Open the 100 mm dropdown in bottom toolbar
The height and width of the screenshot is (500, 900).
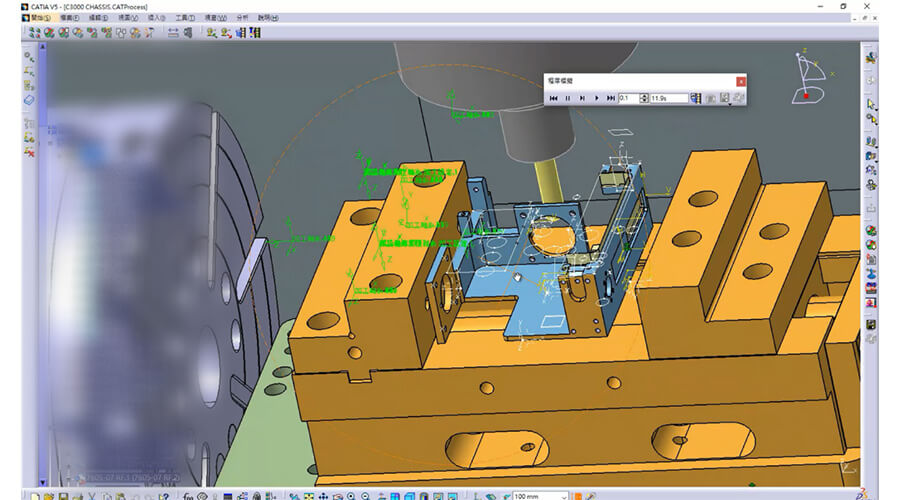[566, 496]
